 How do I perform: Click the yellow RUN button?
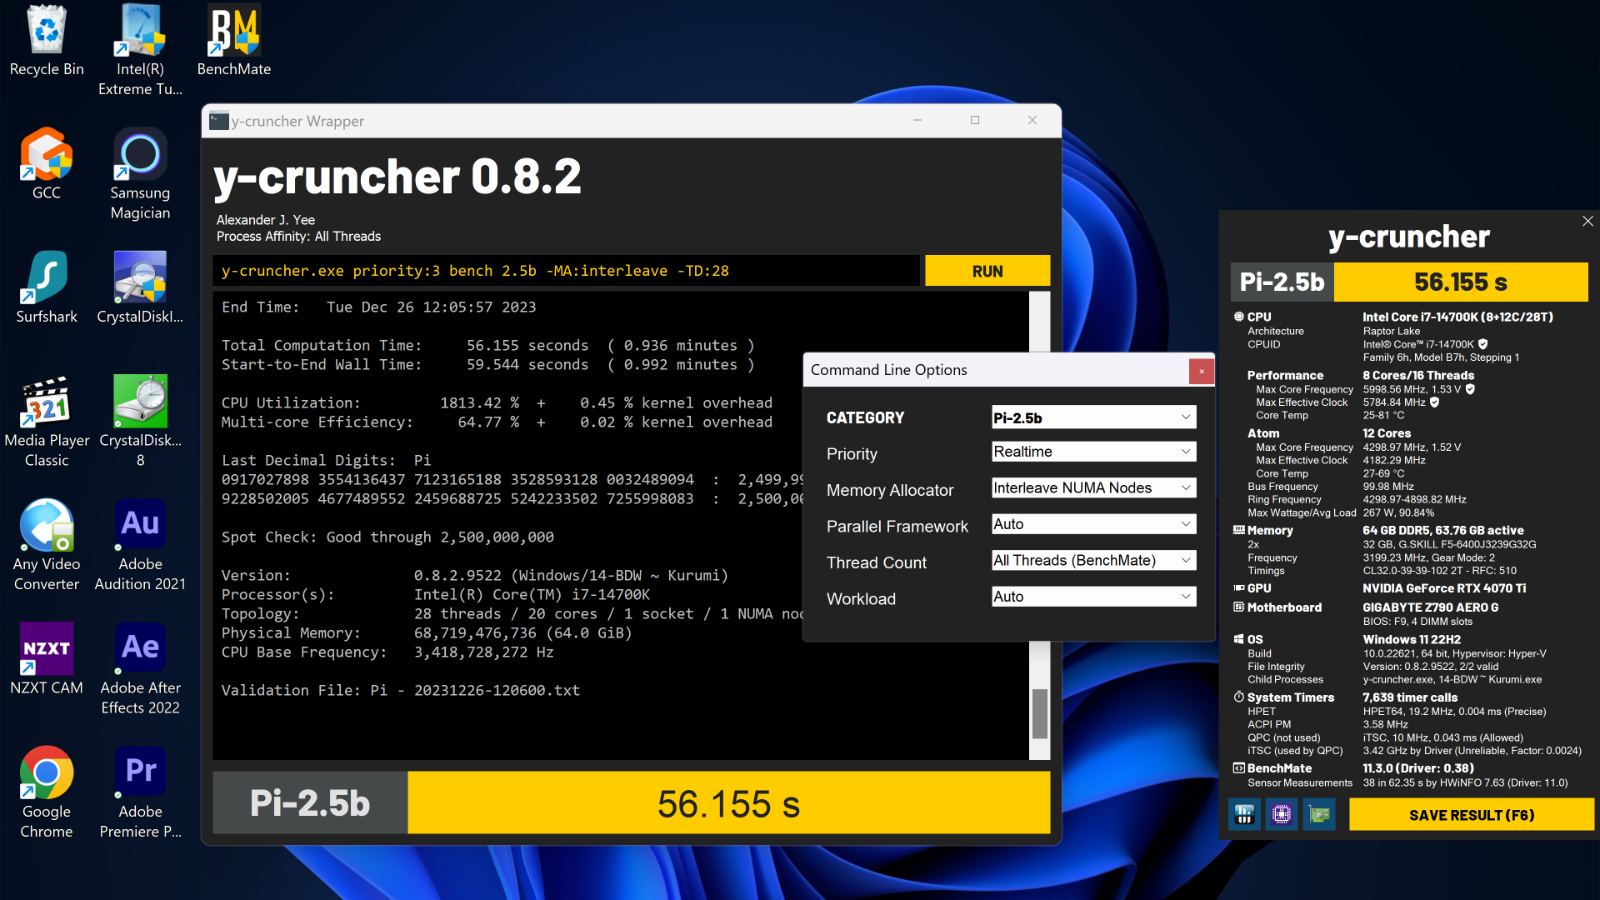click(x=987, y=271)
